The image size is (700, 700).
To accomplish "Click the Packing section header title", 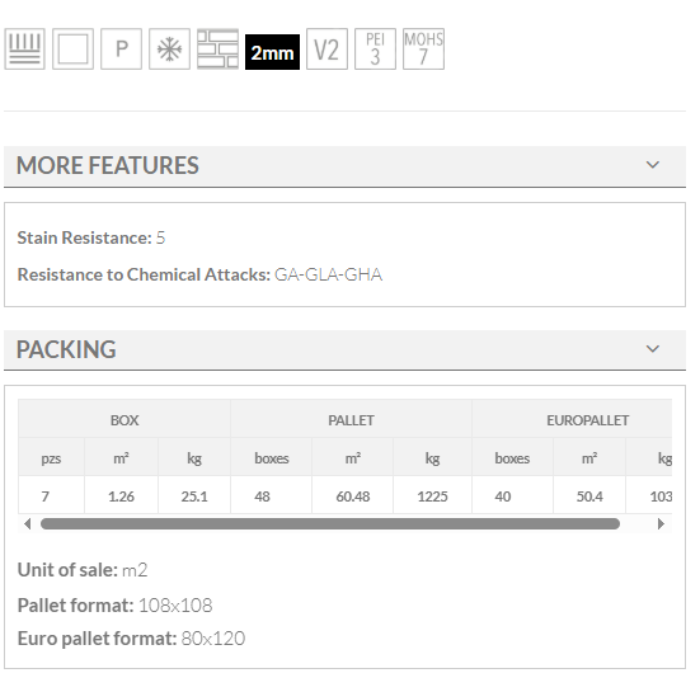I will pyautogui.click(x=66, y=350).
